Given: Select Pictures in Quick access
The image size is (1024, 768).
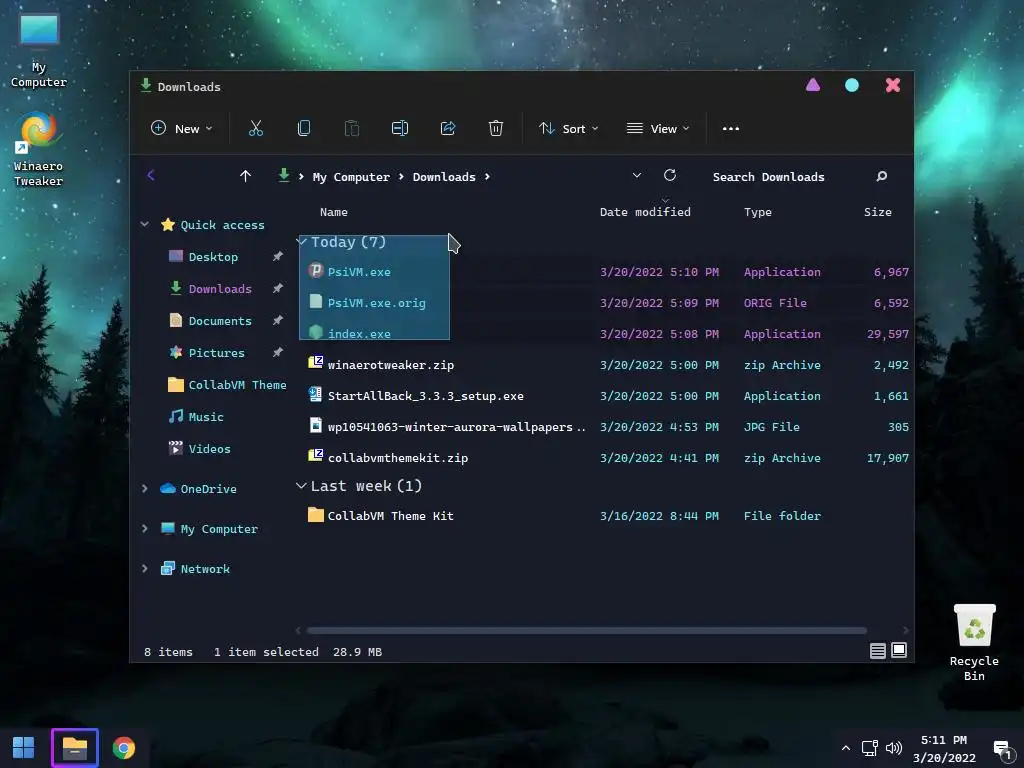Looking at the screenshot, I should [216, 353].
